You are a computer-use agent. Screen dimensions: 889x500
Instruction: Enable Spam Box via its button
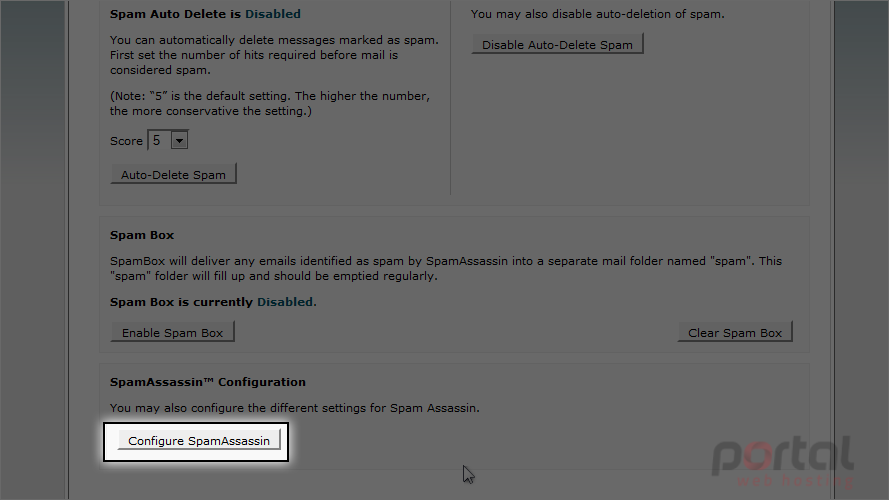(172, 332)
